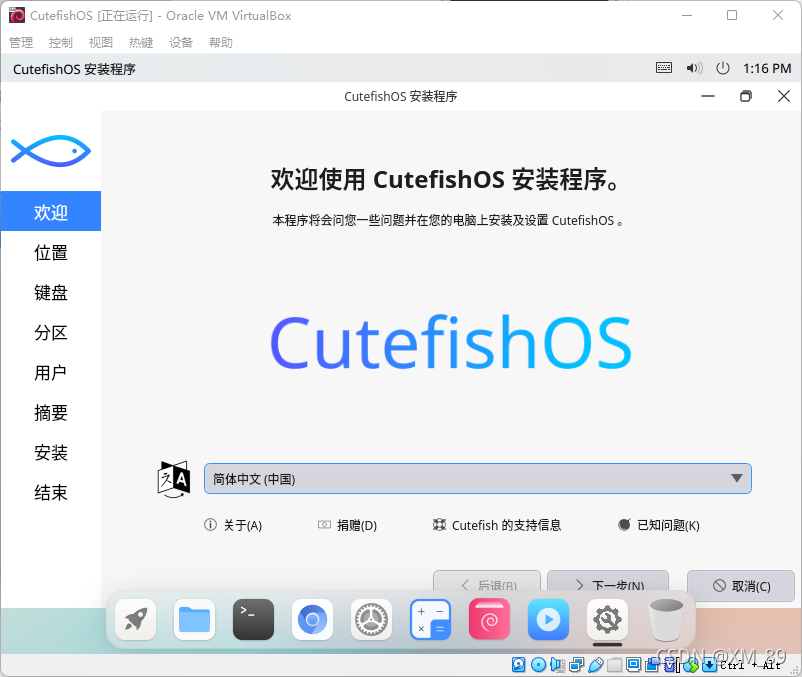
Task: Open the Chromium browser in dock
Action: tap(313, 619)
